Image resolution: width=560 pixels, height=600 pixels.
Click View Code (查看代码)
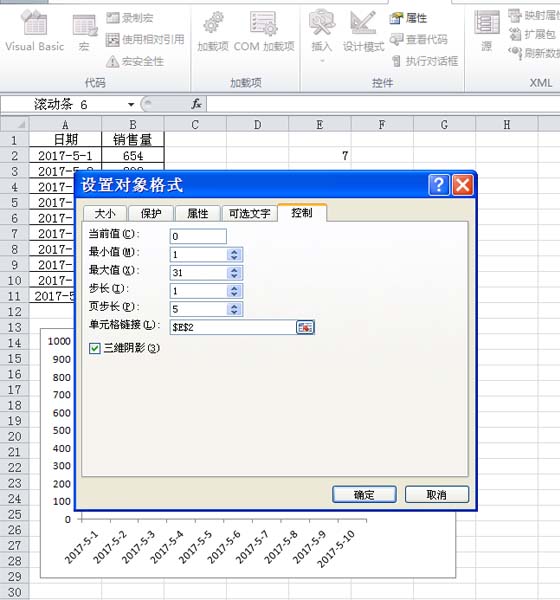click(x=418, y=39)
